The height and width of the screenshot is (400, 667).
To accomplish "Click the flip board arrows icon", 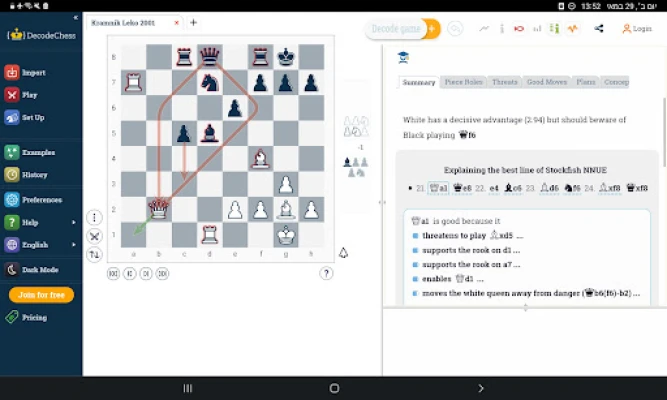I will [94, 254].
